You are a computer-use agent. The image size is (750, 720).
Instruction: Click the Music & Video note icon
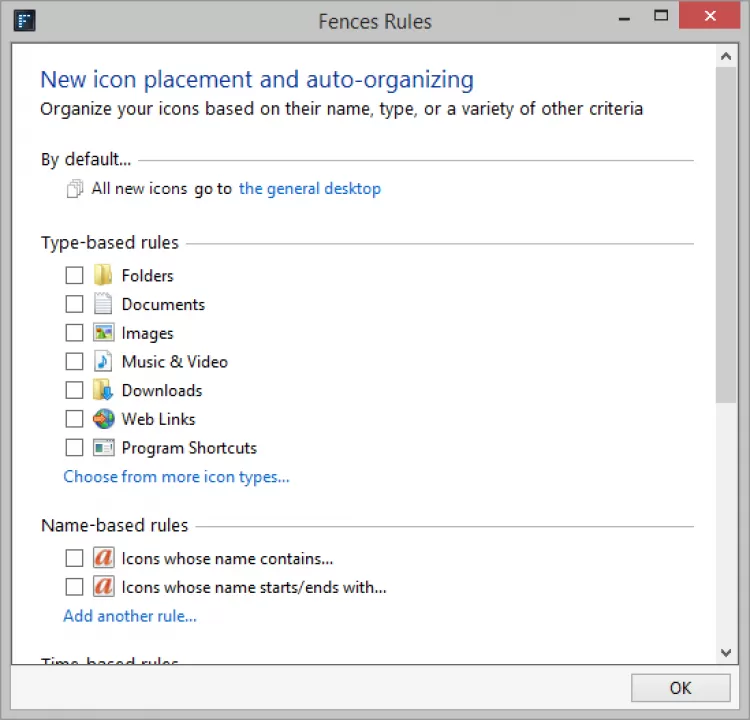[x=103, y=361]
